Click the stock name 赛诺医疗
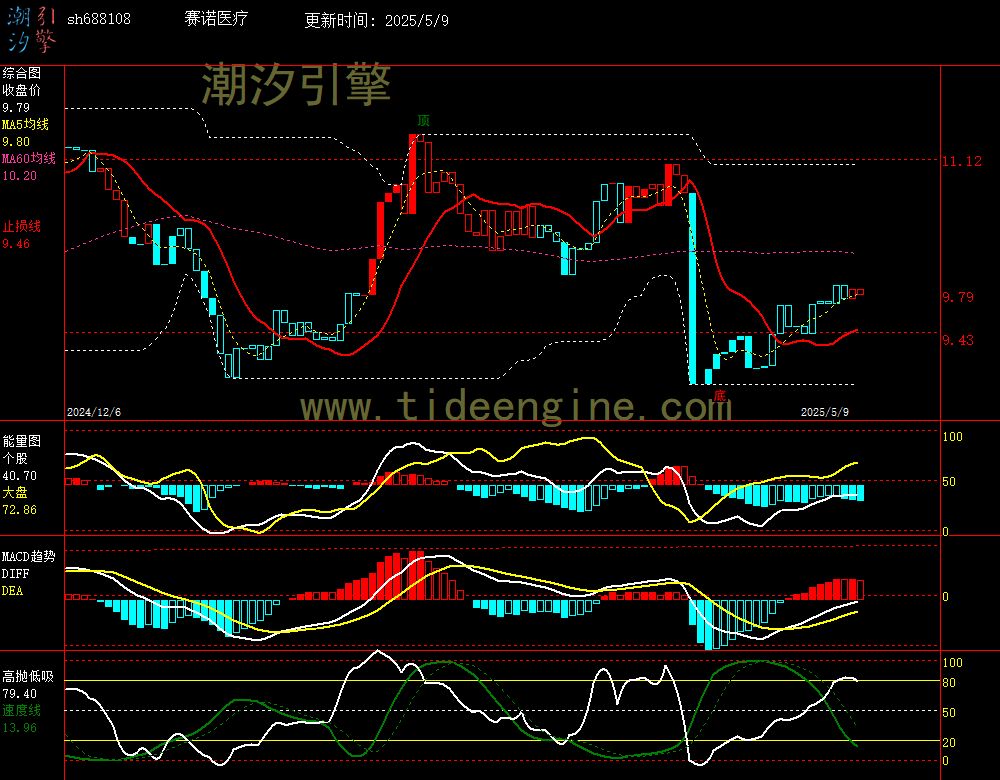This screenshot has height=780, width=1000. [216, 18]
